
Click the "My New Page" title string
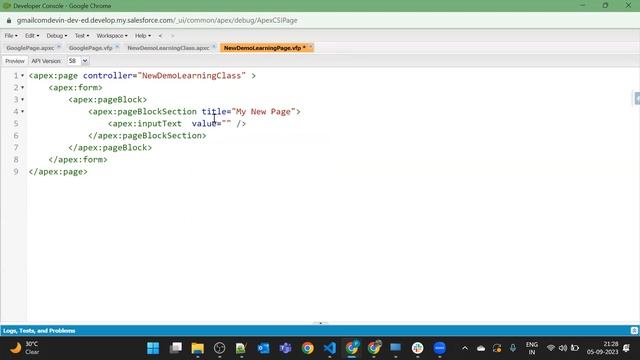click(x=263, y=111)
